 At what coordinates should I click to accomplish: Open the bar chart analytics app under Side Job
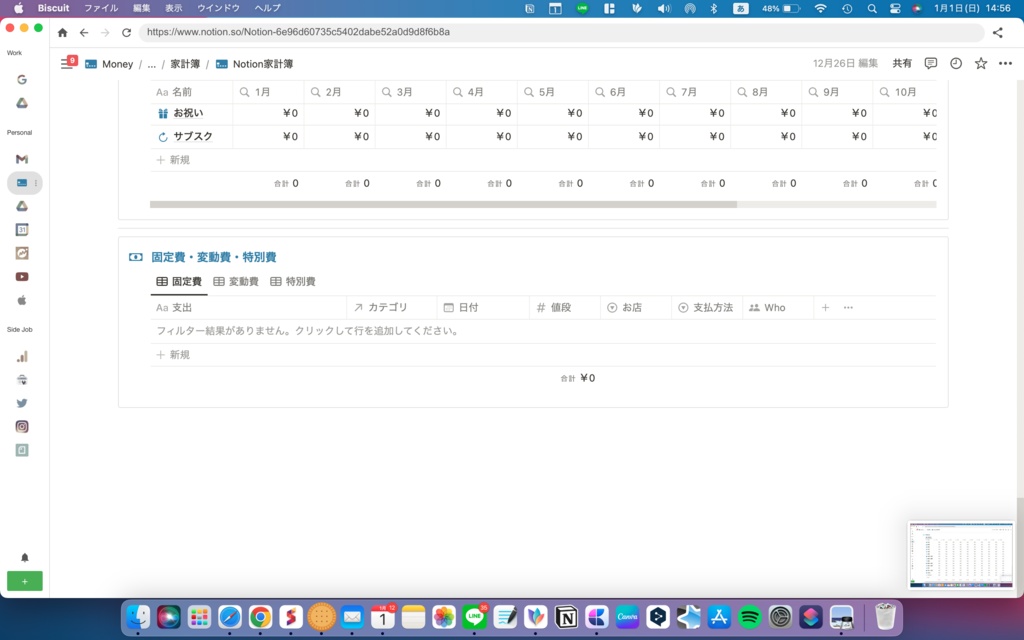[22, 357]
